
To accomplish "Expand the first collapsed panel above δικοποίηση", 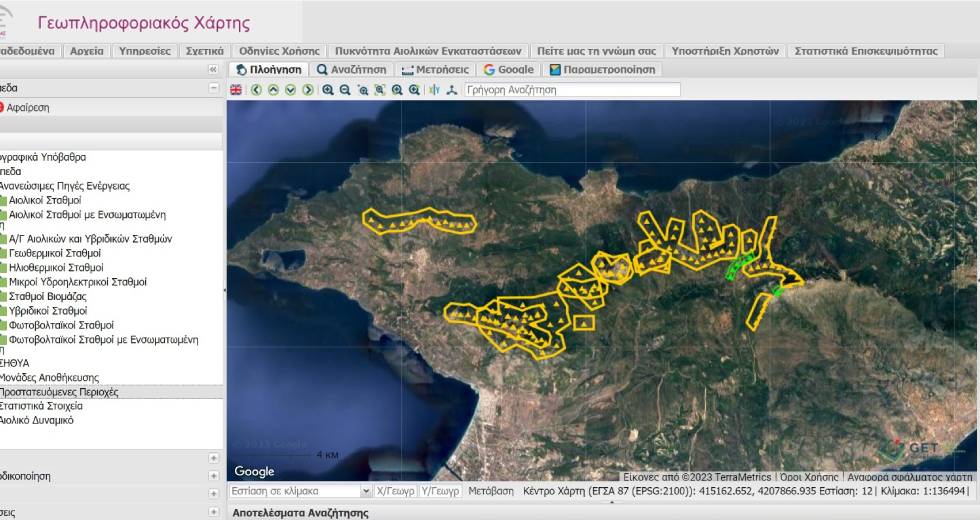I will tap(213, 458).
